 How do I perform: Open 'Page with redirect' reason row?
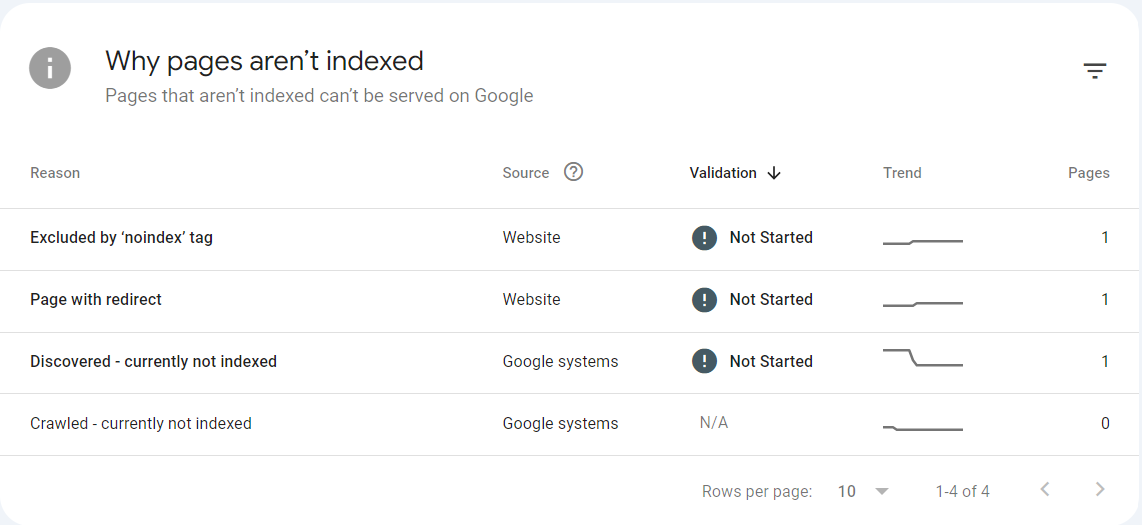[96, 300]
